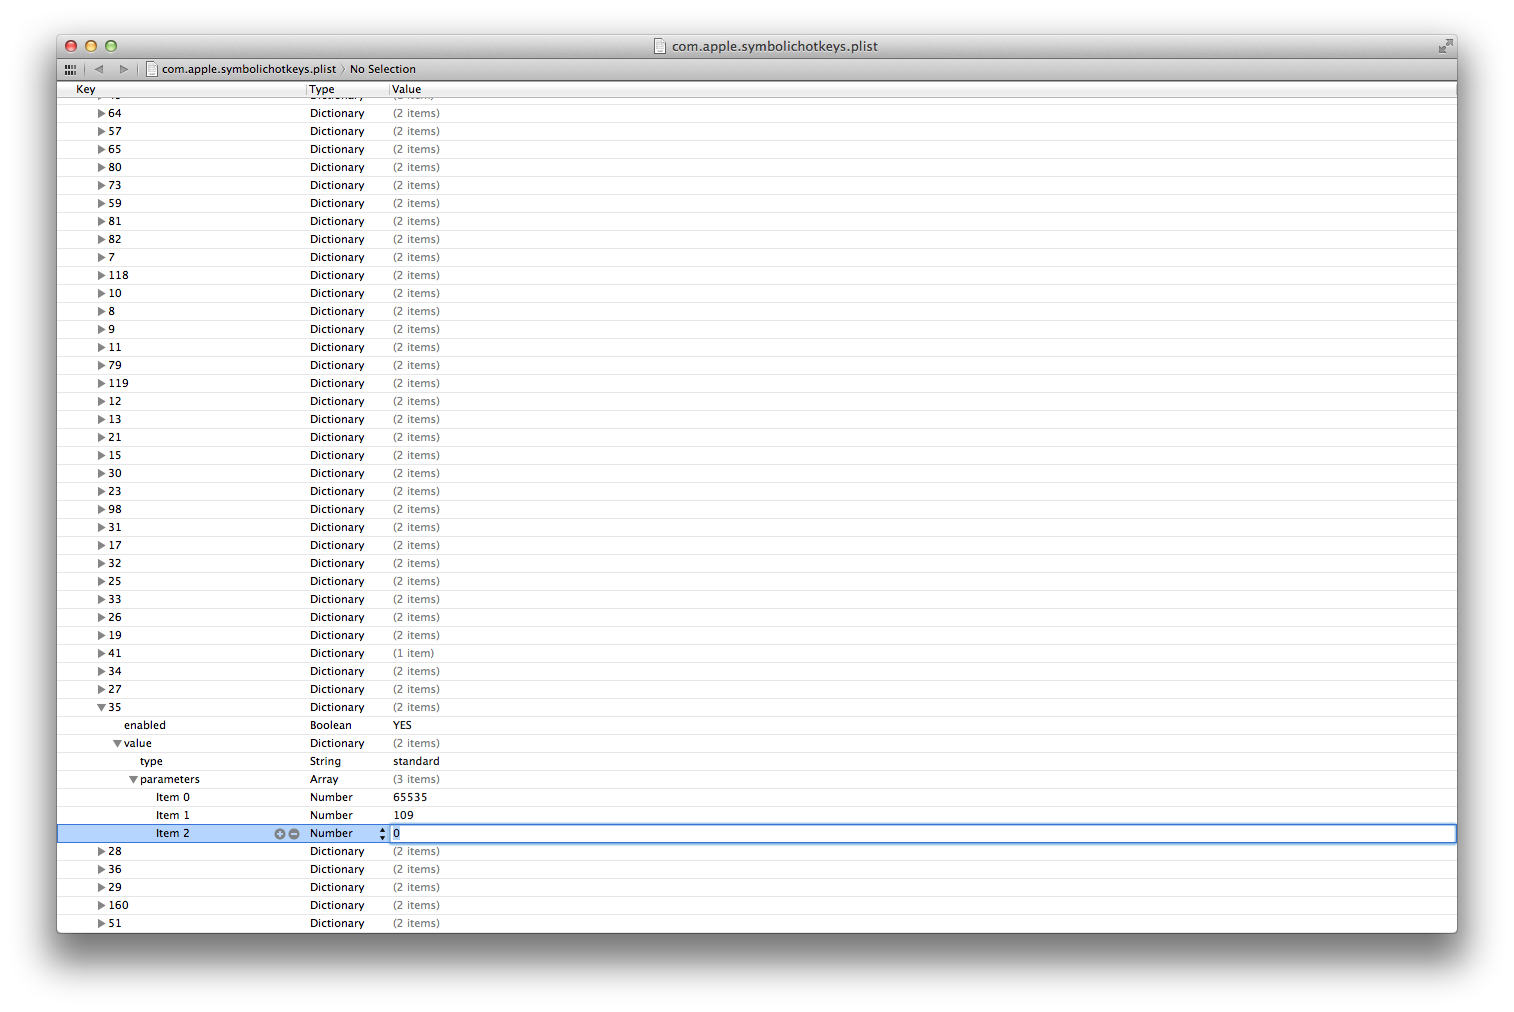1514x1012 pixels.
Task: Enter full screen with the top-right arrows
Action: 1445,46
